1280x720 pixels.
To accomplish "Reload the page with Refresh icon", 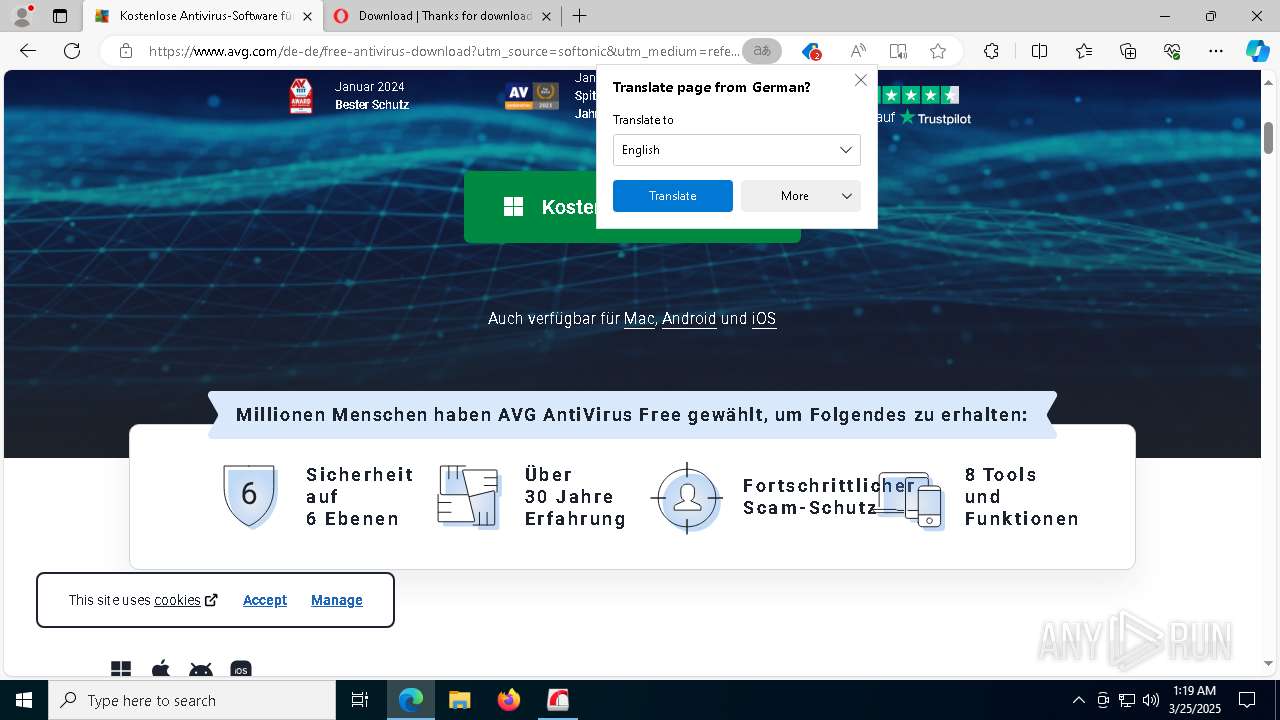I will point(72,51).
